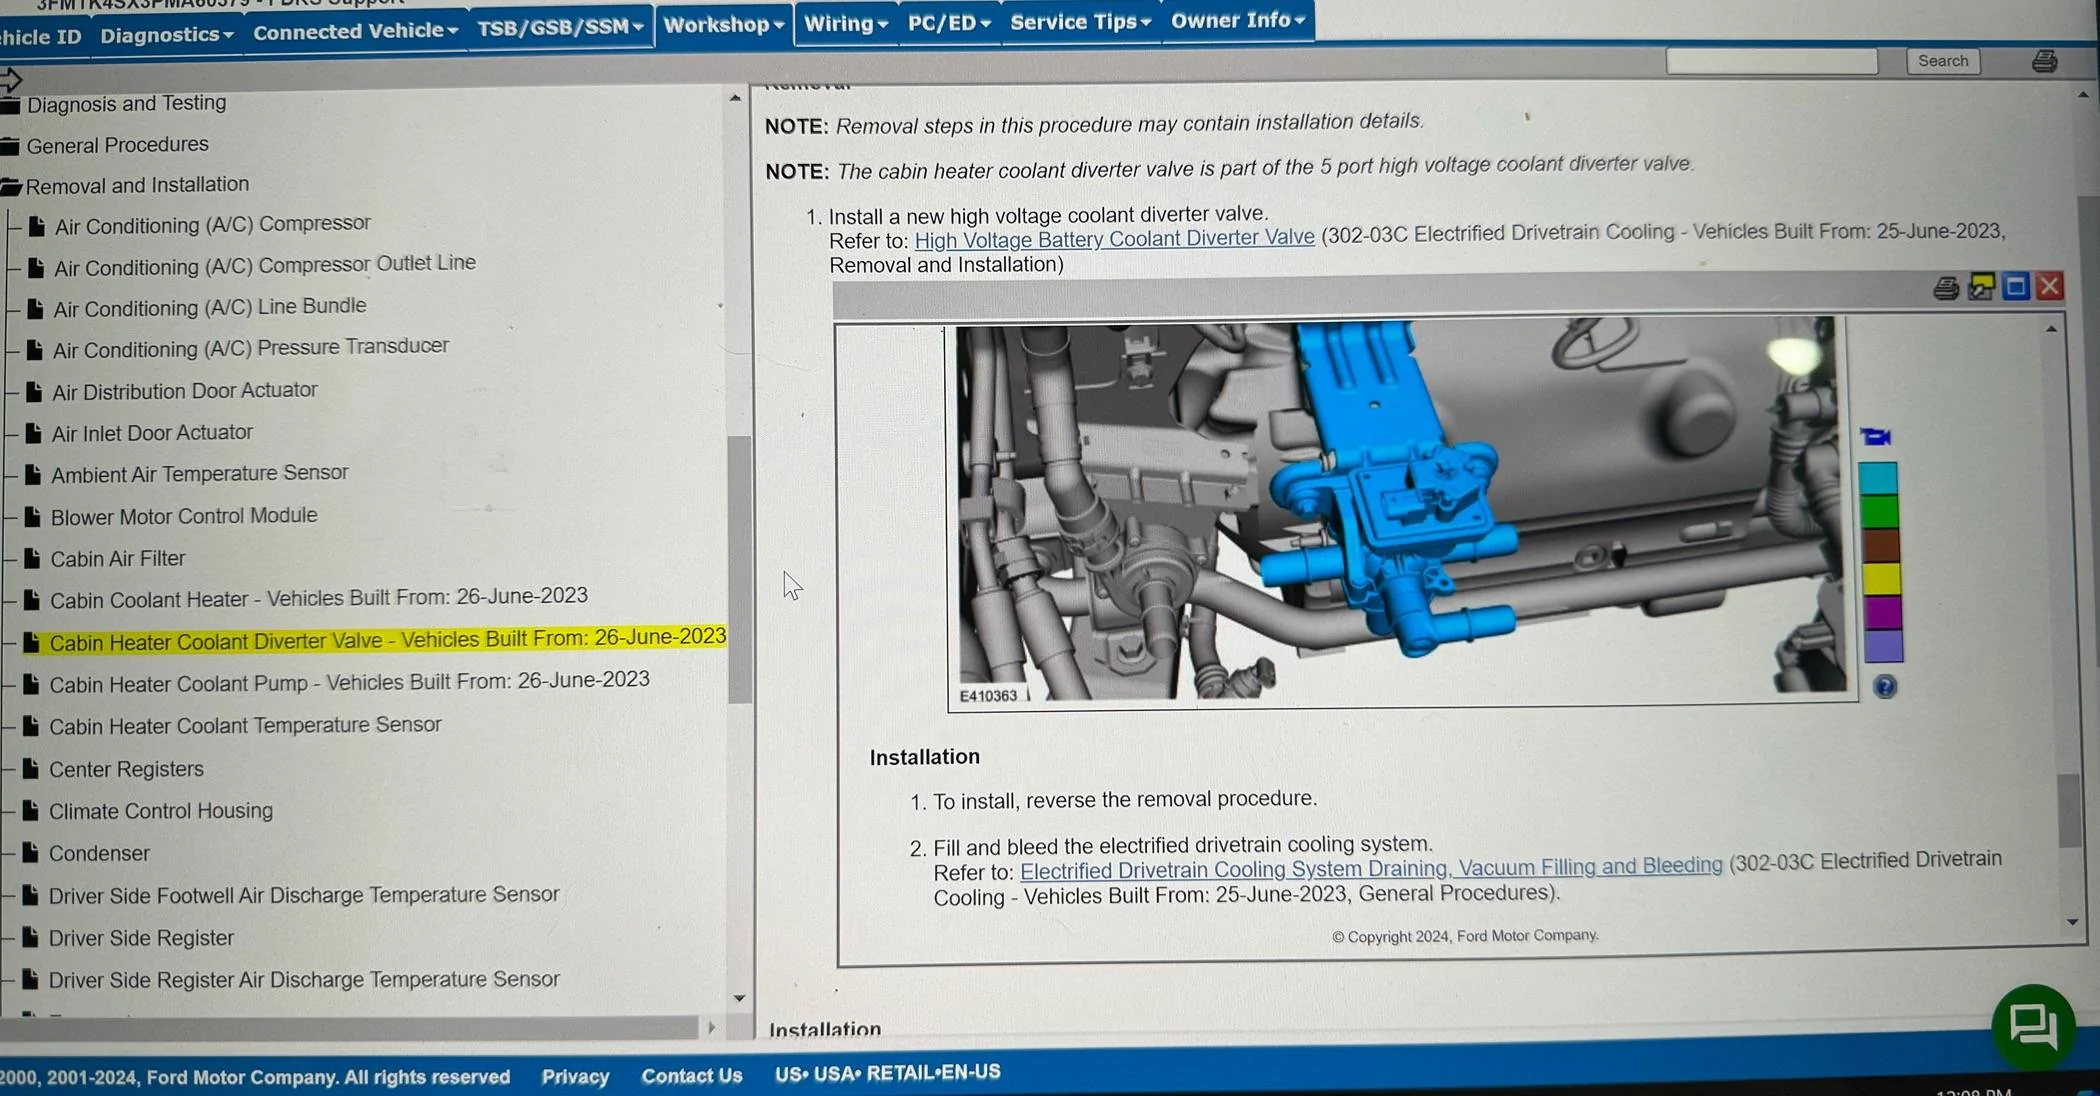
Task: Open Driver Side Register entry
Action: [141, 938]
